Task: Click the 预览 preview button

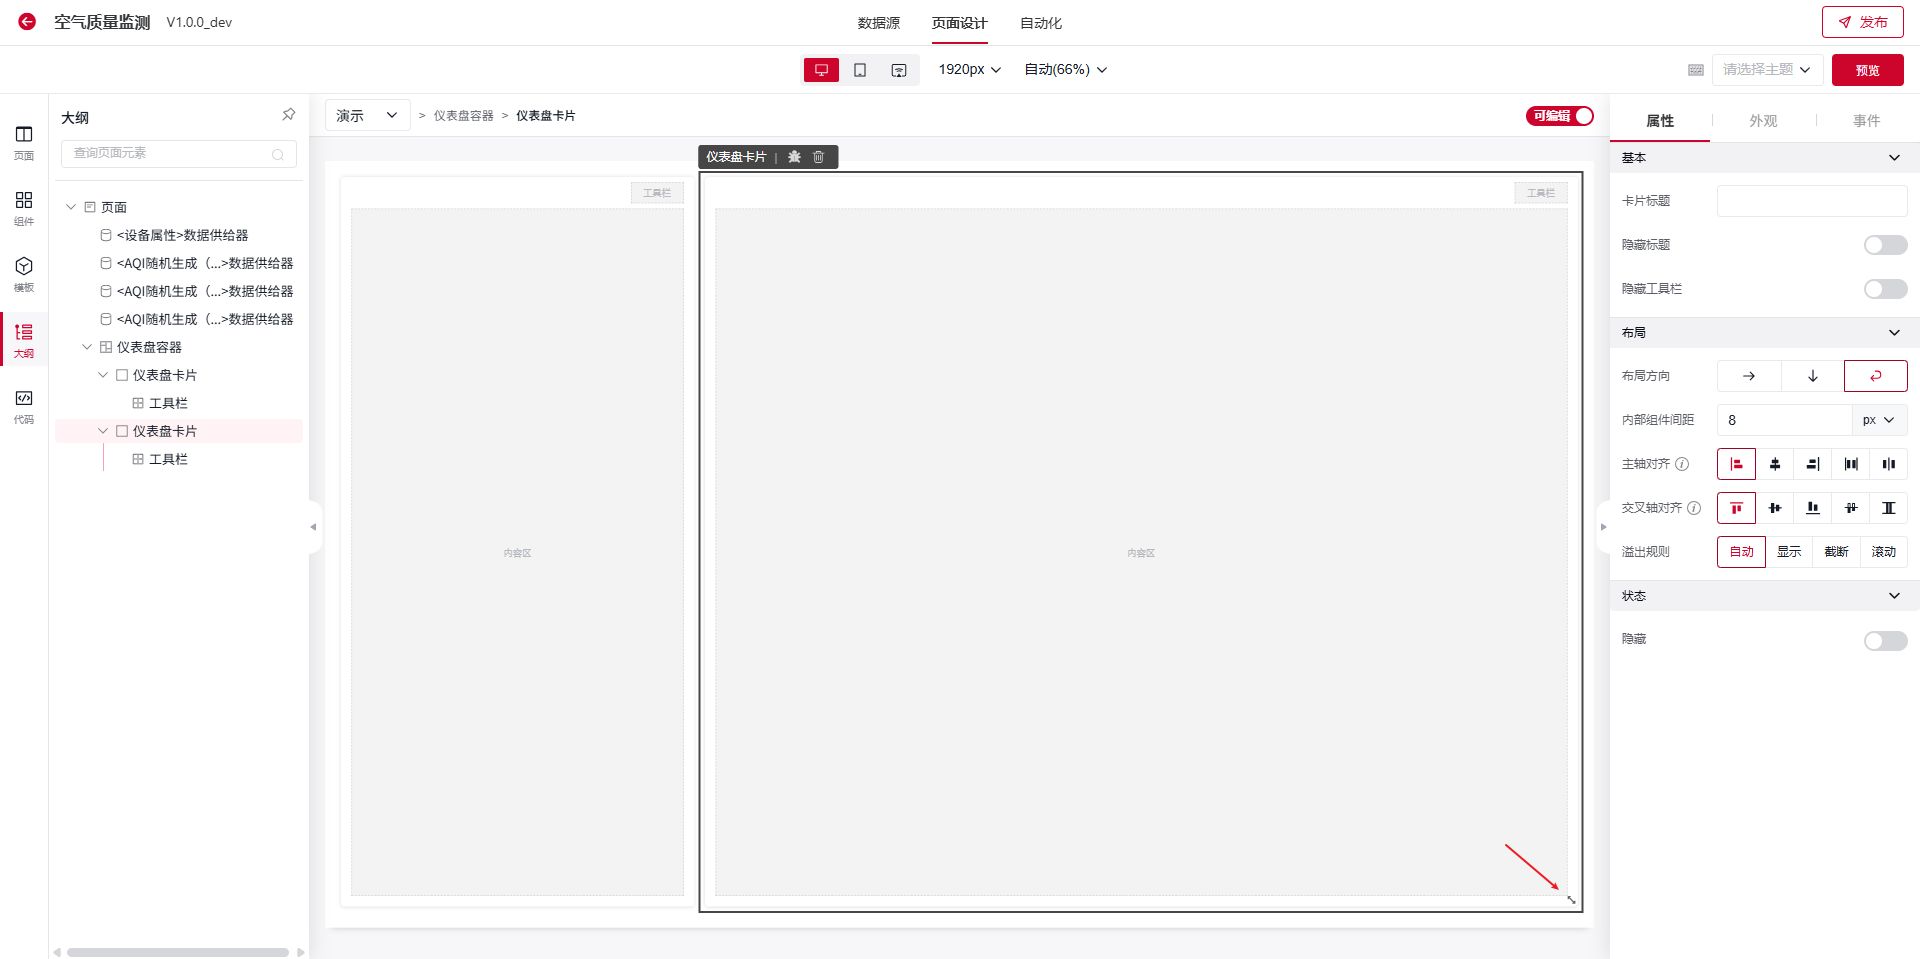Action: coord(1867,70)
